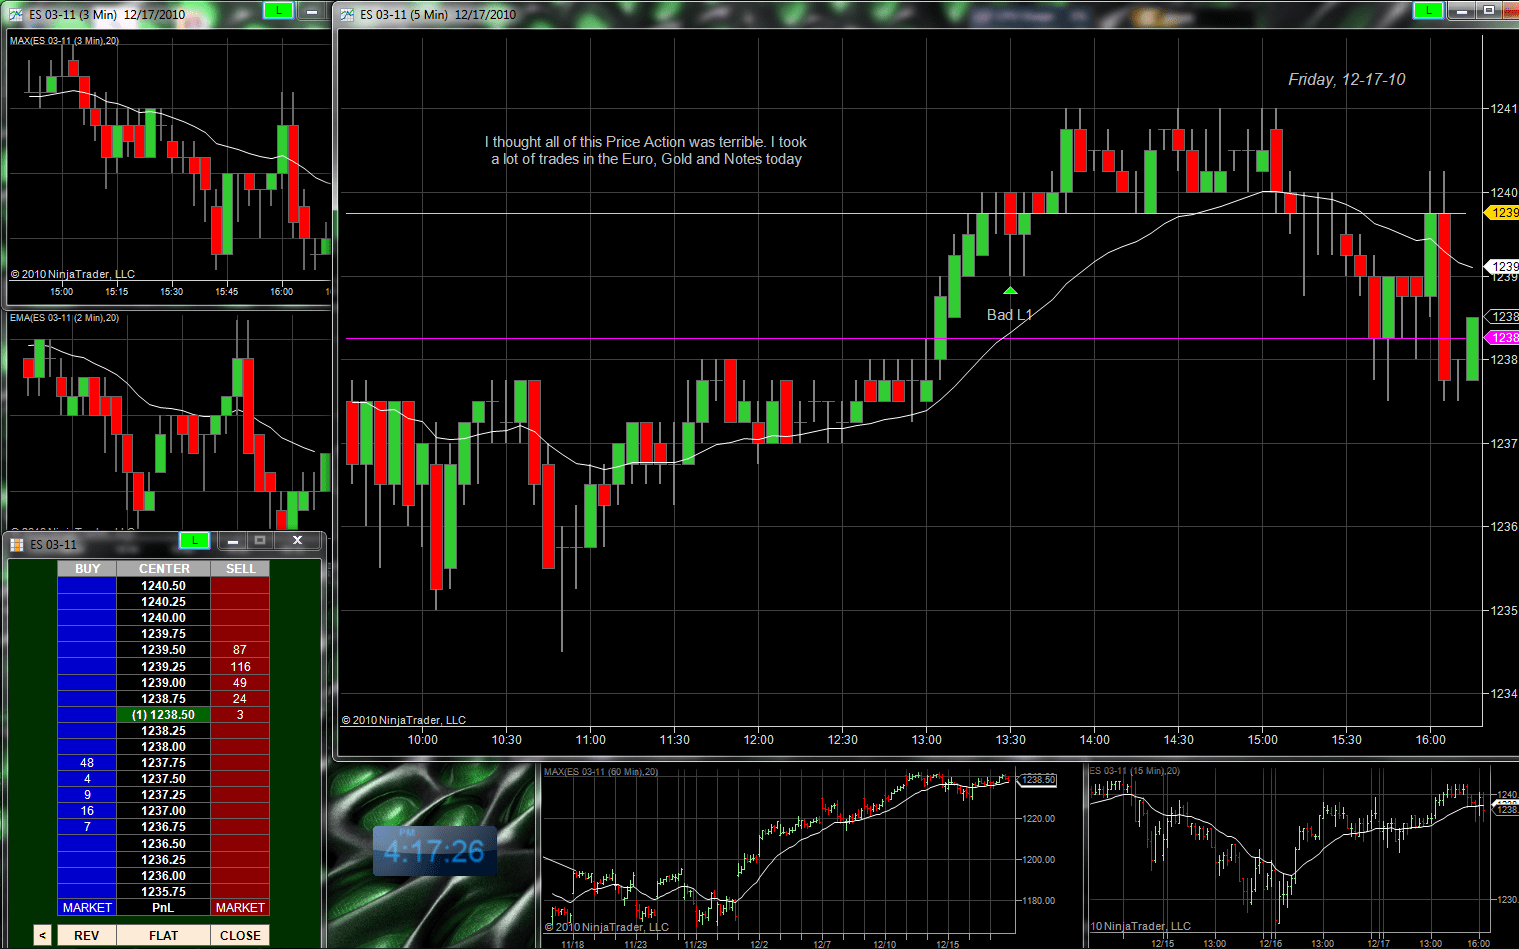Click the green L link button on 3 Min chart
Viewport: 1519px width, 949px height.
(x=278, y=10)
